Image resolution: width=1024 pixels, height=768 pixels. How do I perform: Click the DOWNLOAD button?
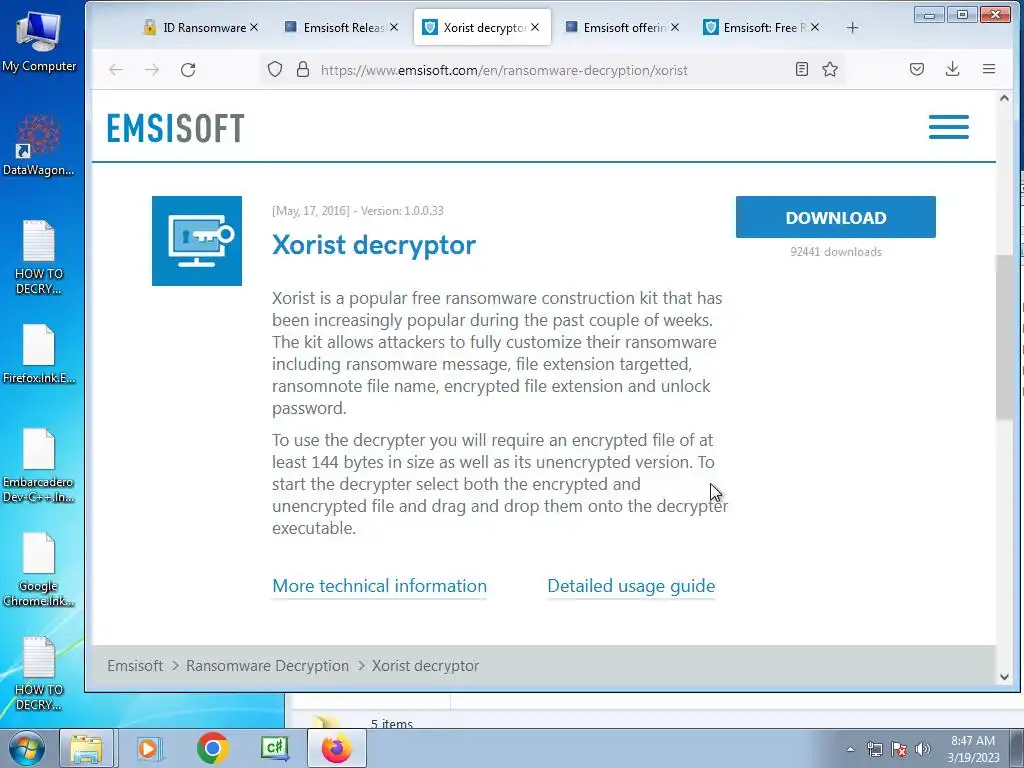(x=835, y=217)
